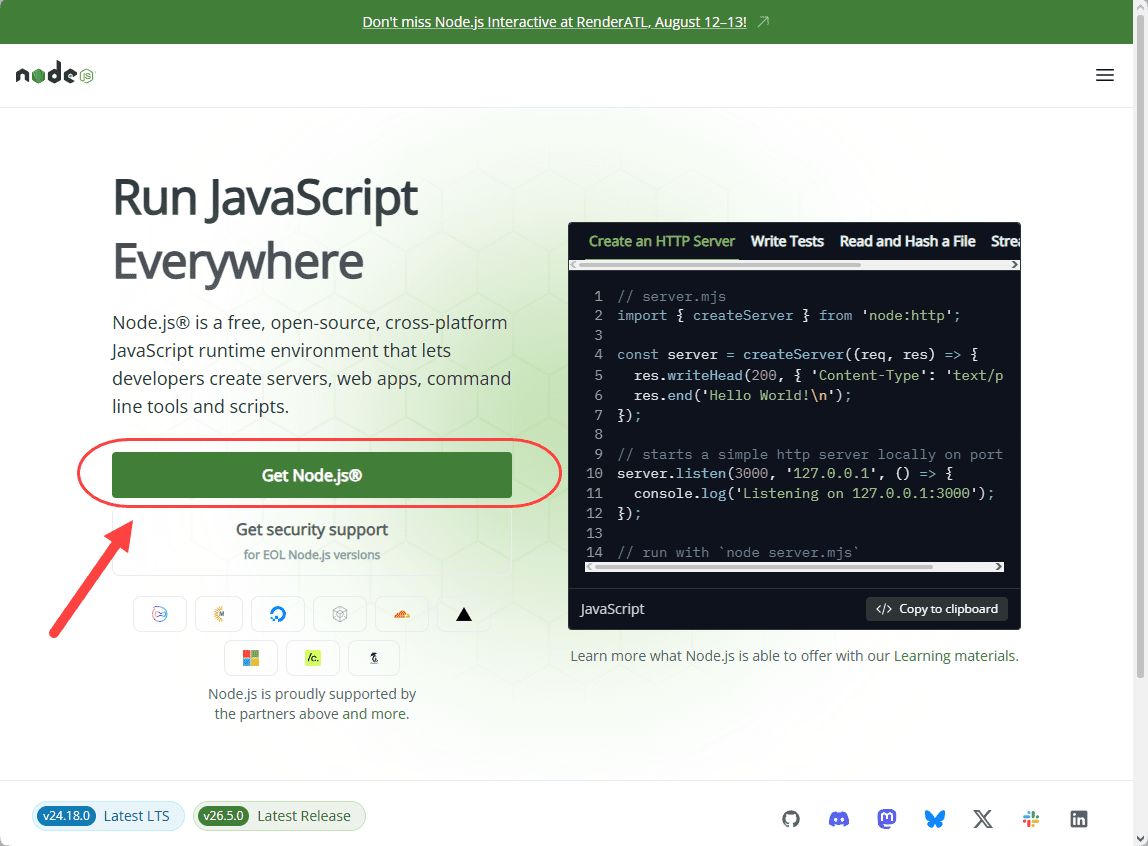The width and height of the screenshot is (1148, 846).
Task: Click the gray hexagon cube partner logo
Action: tap(340, 614)
